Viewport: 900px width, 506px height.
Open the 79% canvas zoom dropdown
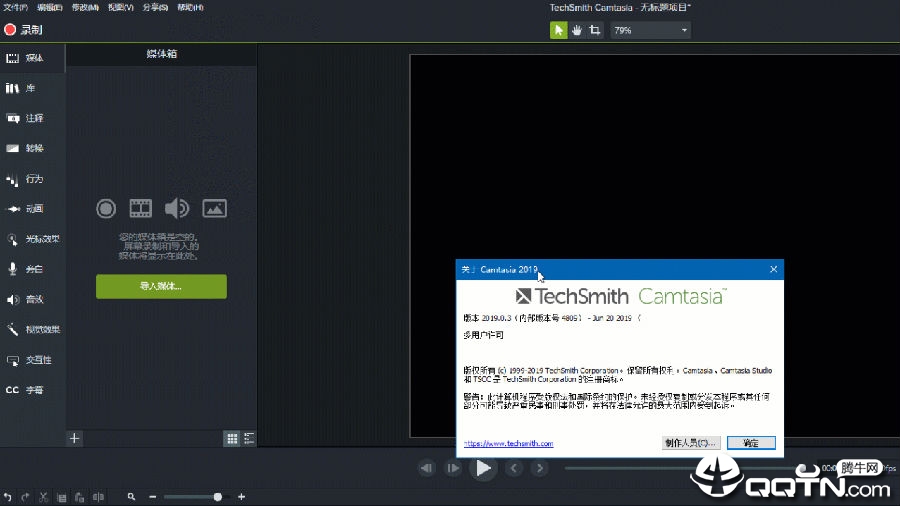coord(650,30)
